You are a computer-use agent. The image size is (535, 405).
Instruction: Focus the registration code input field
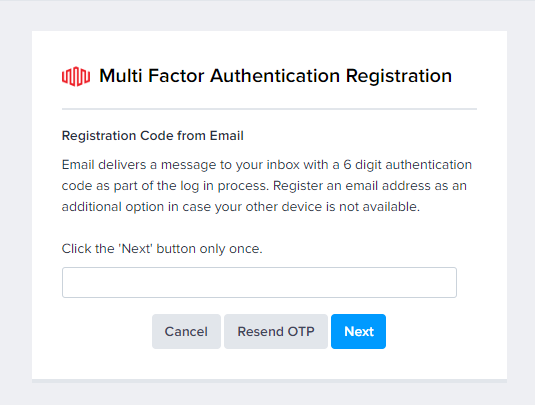click(259, 283)
